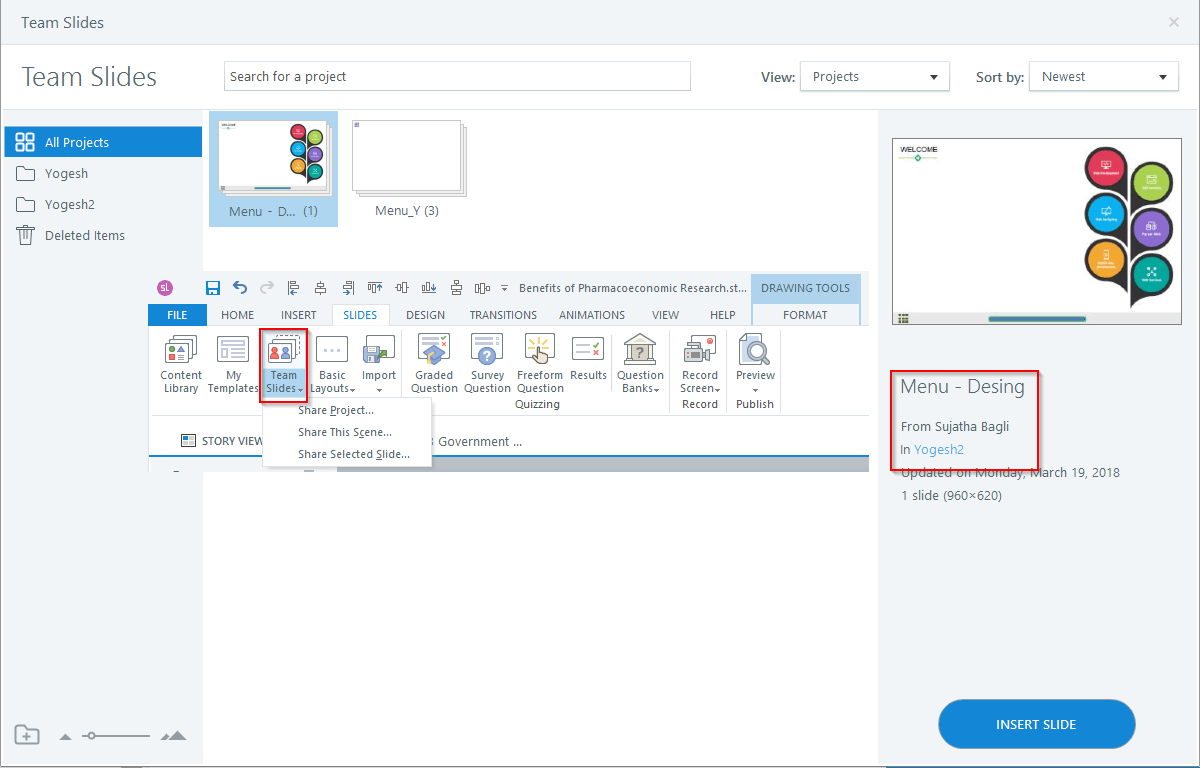The height and width of the screenshot is (768, 1200).
Task: Select All Projects in the sidebar
Action: pyautogui.click(x=103, y=142)
